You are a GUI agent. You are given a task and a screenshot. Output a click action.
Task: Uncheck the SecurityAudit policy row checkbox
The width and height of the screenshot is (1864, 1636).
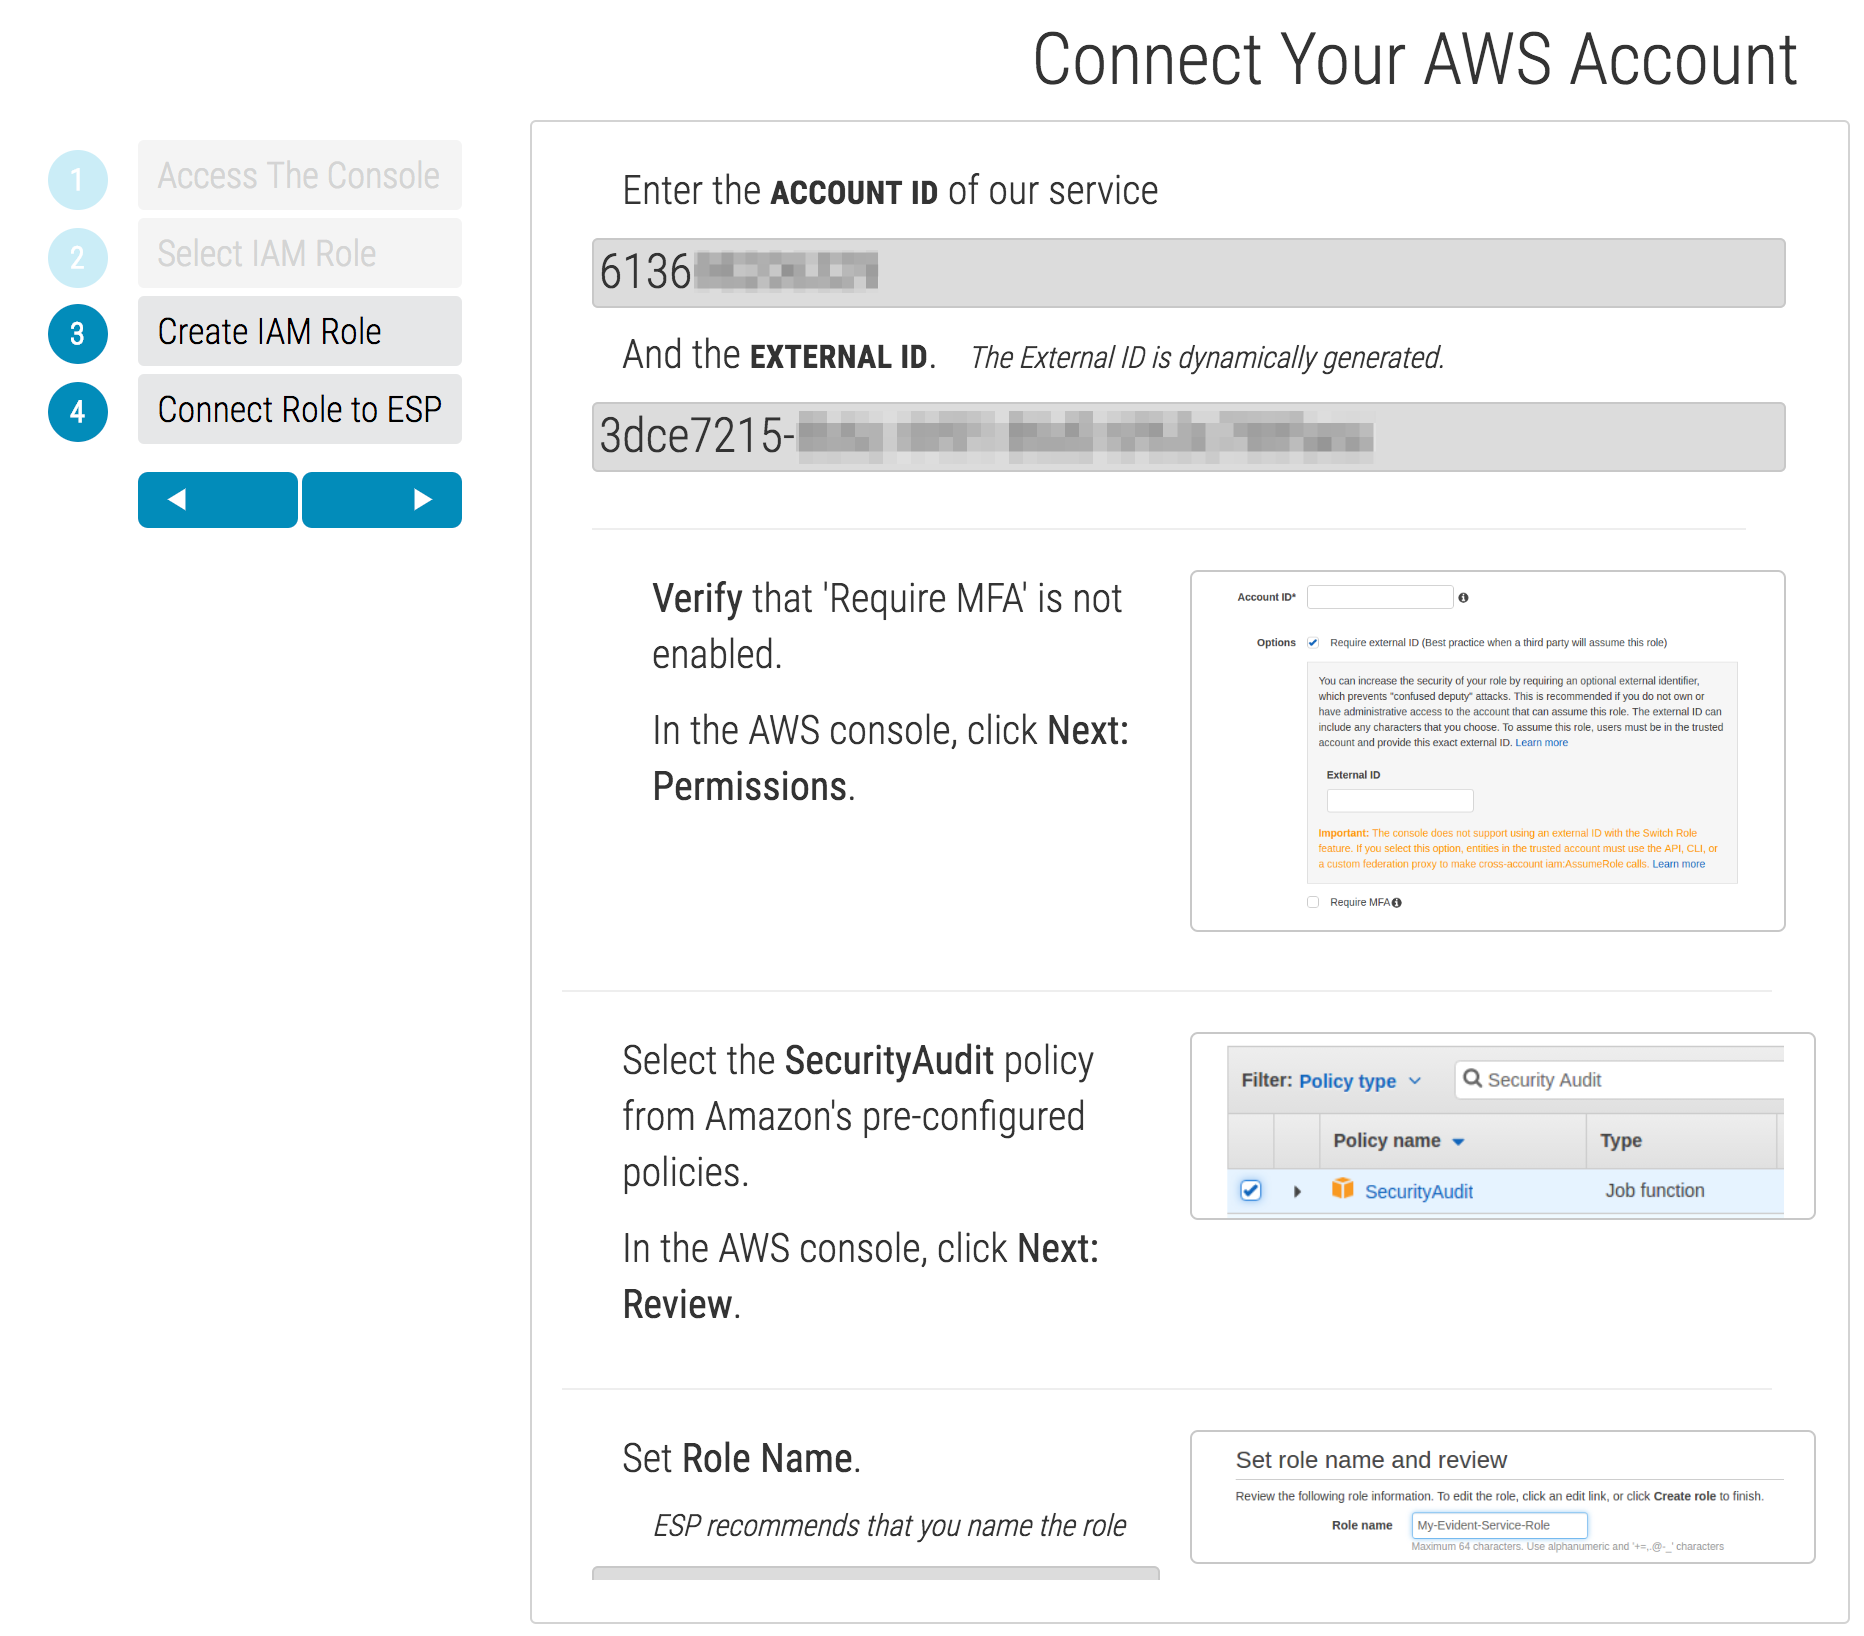click(1250, 1191)
